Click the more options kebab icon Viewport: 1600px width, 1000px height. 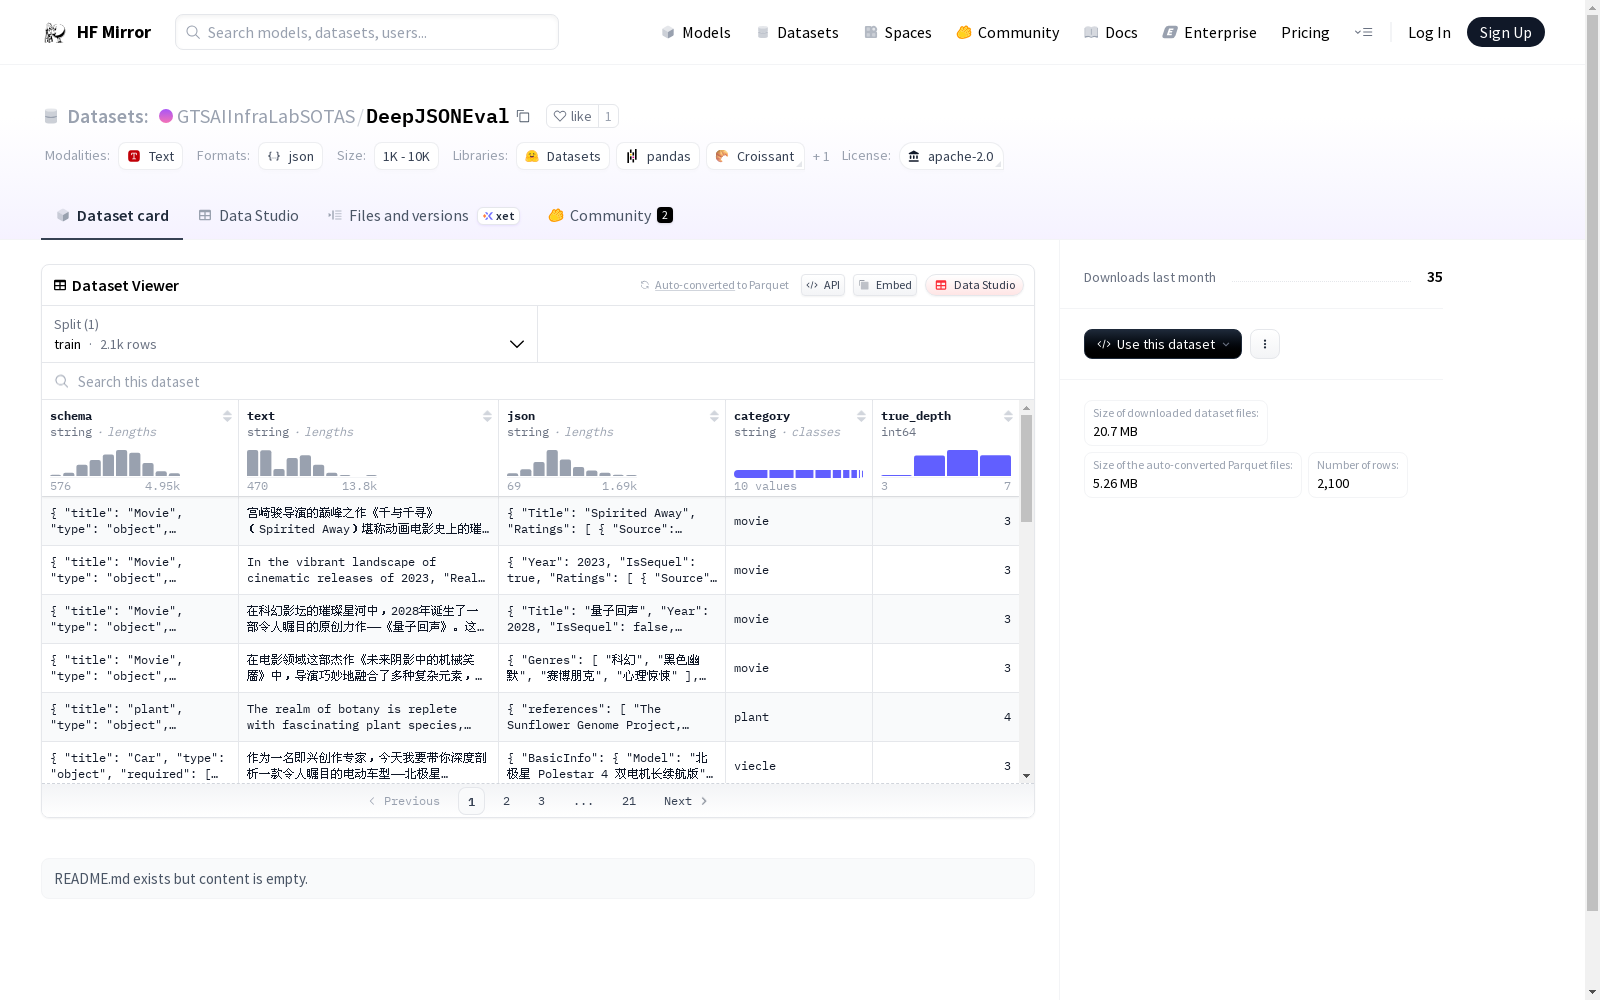pos(1265,344)
